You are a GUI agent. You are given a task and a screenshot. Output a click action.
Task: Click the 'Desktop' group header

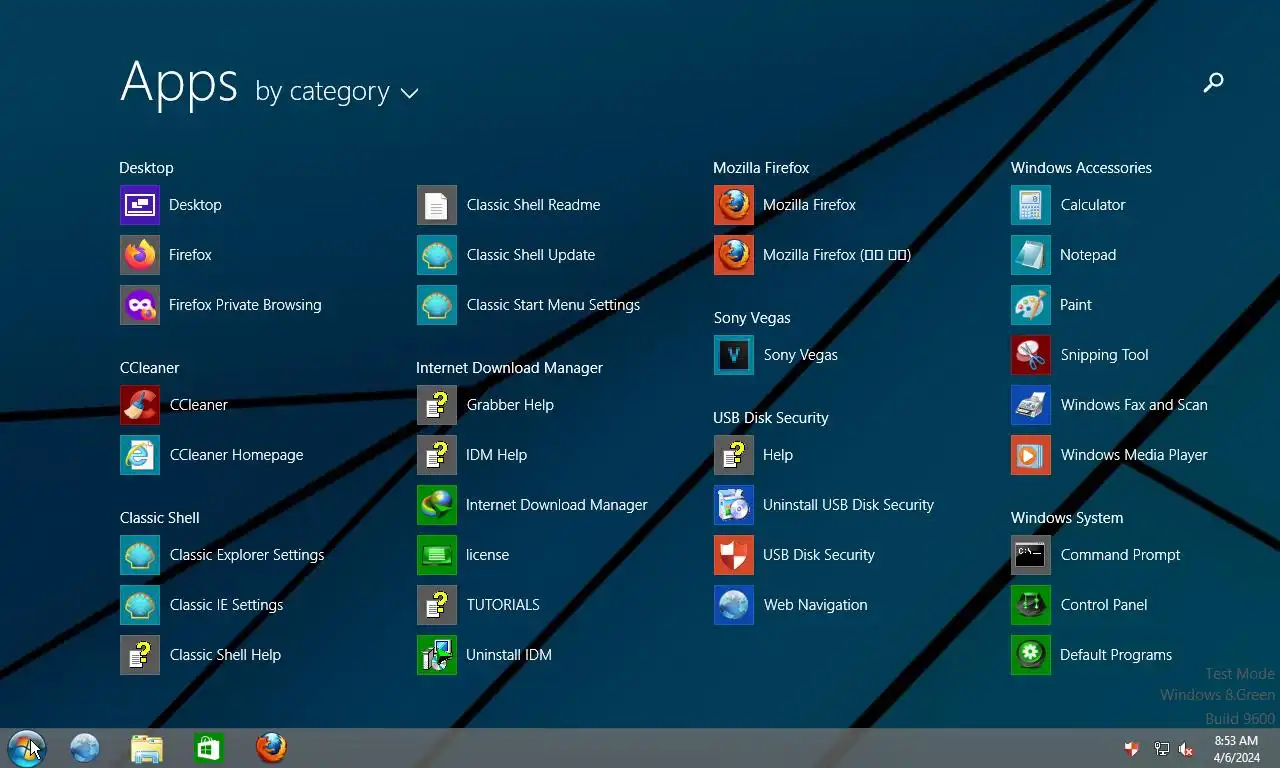tap(146, 168)
